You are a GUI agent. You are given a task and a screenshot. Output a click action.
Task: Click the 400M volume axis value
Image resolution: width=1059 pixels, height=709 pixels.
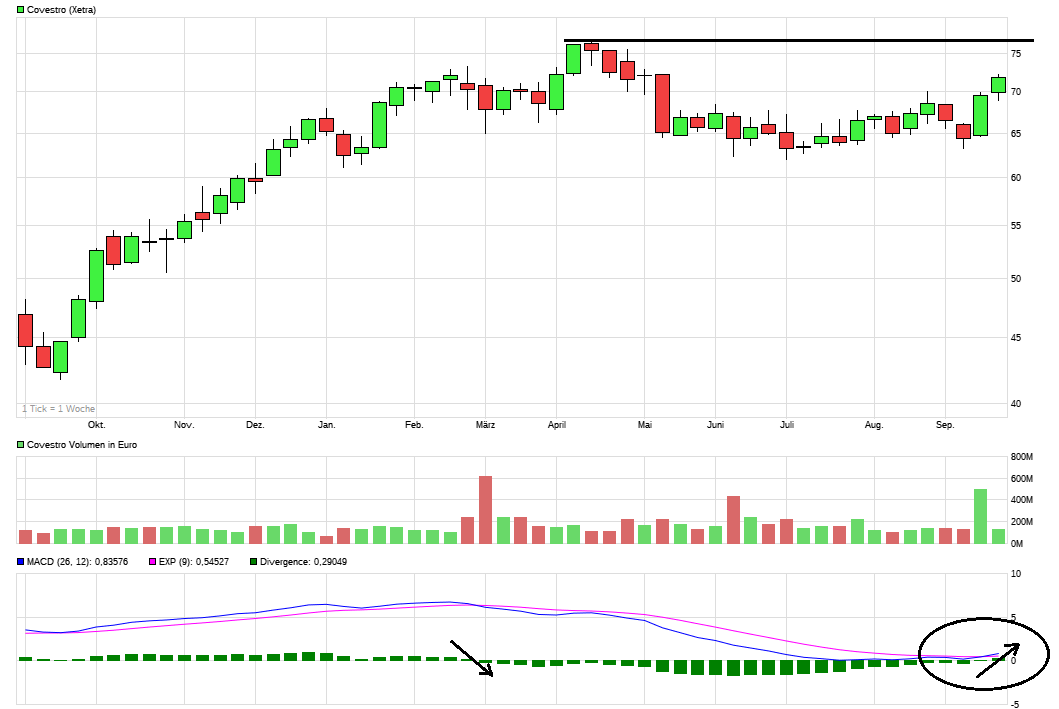click(1022, 500)
